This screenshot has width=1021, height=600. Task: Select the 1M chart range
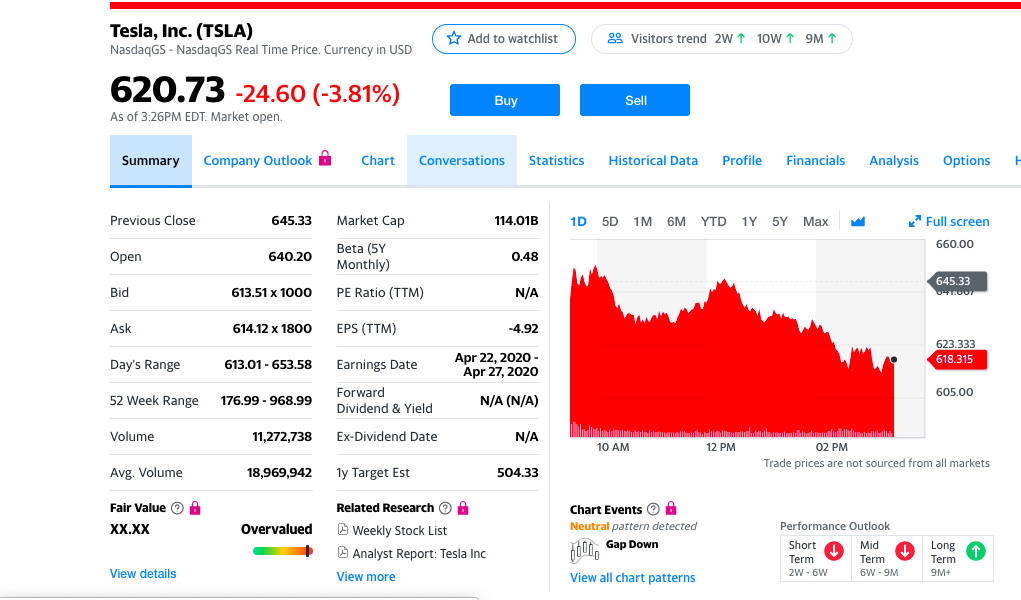click(x=643, y=221)
